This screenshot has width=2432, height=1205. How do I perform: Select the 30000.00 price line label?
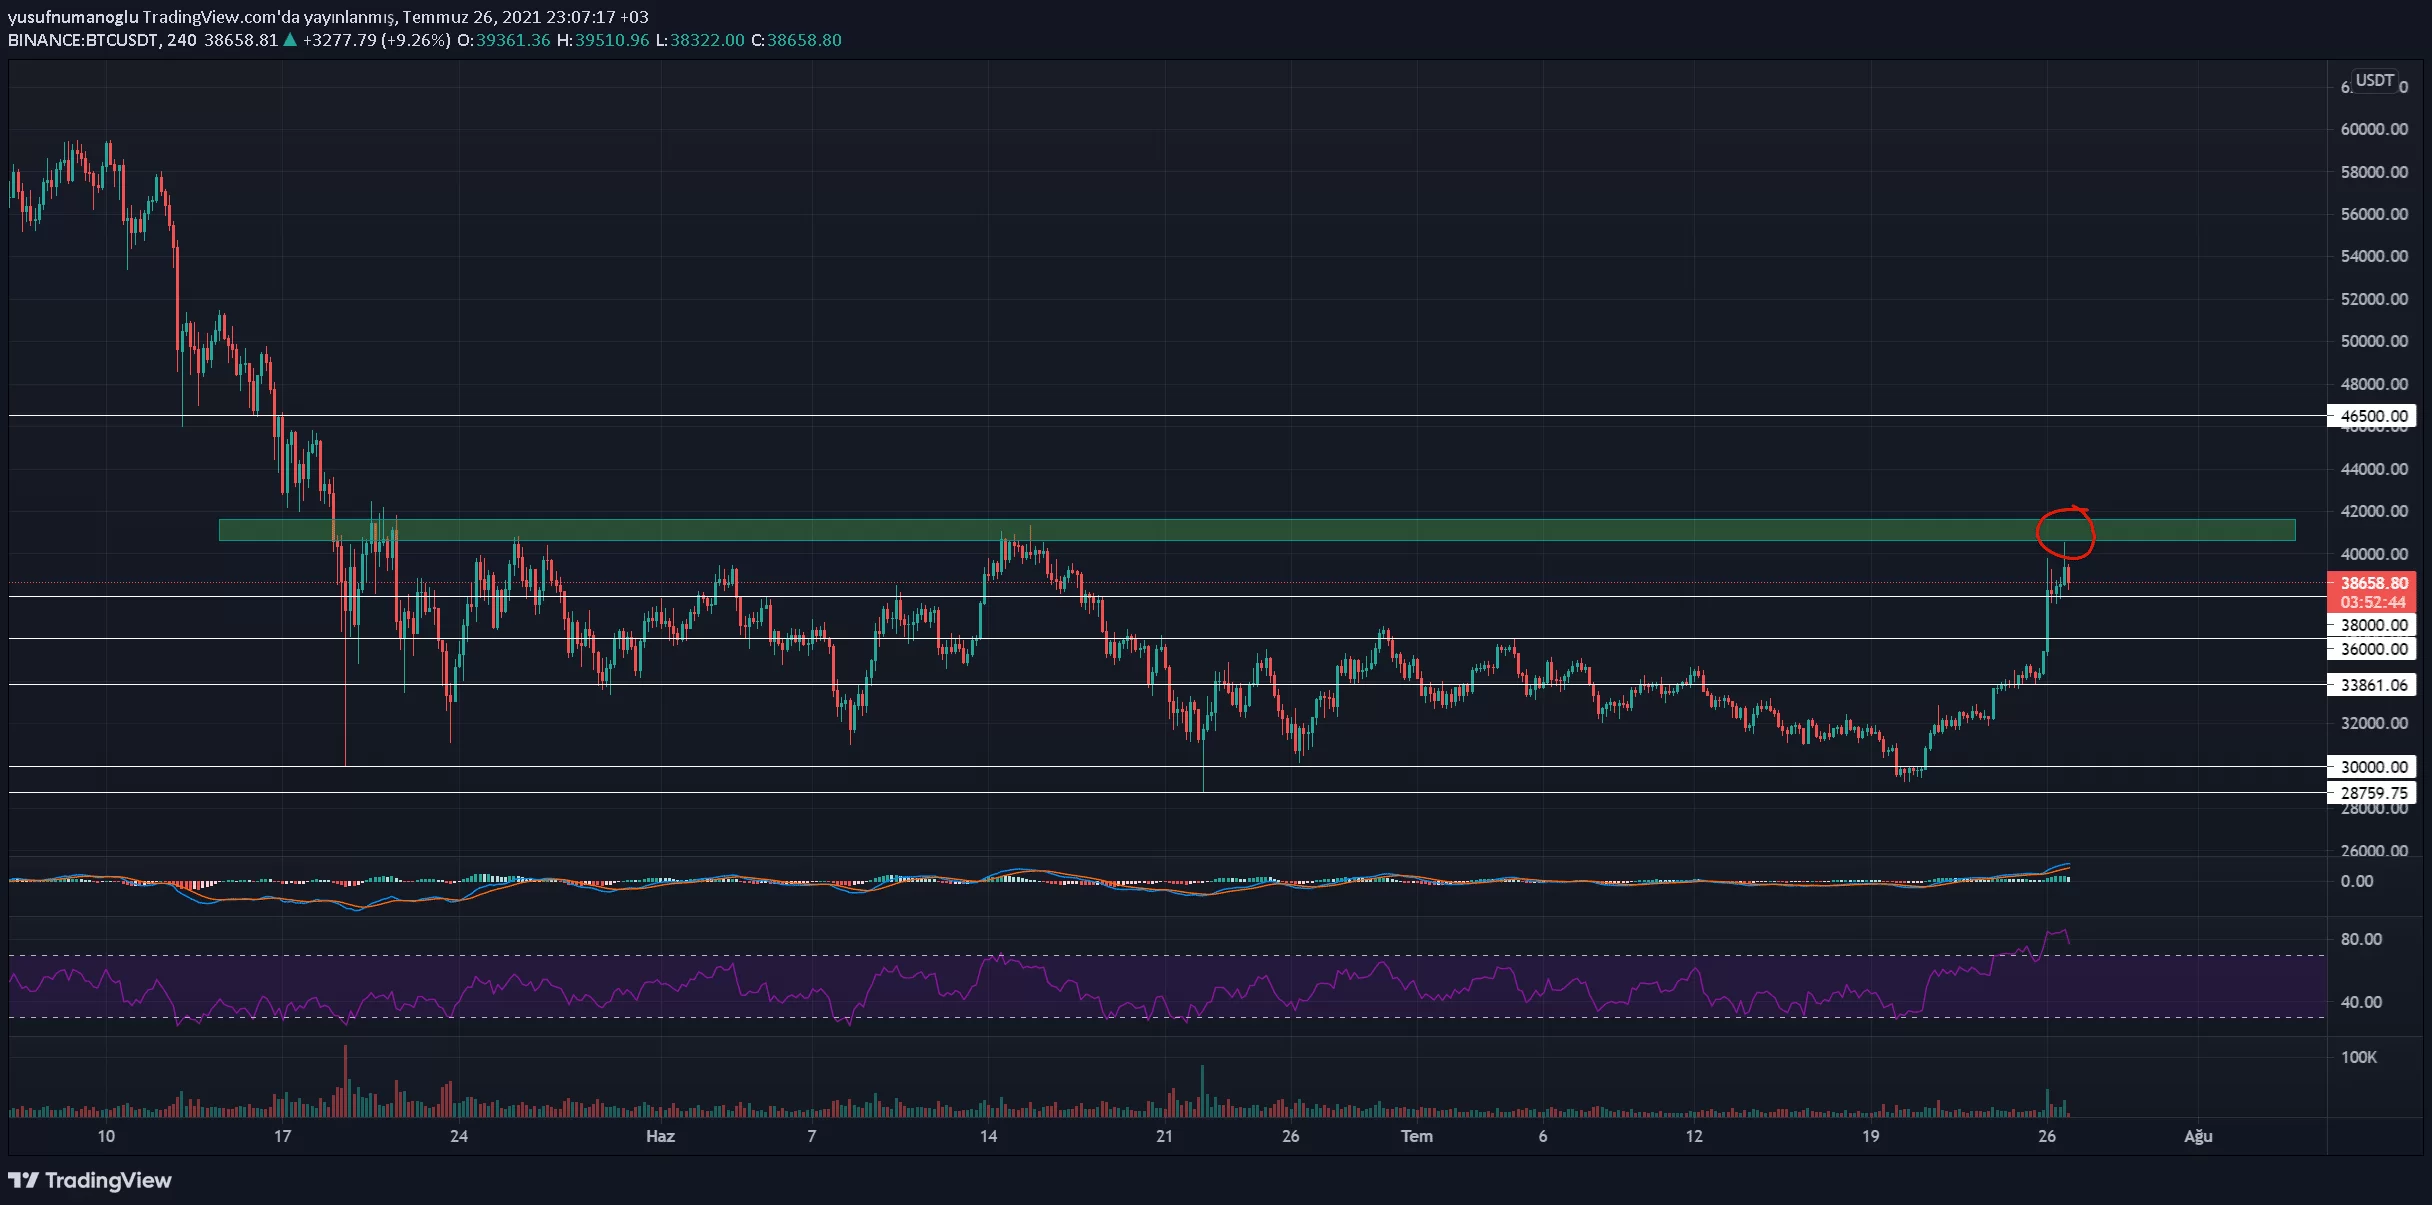click(x=2373, y=767)
